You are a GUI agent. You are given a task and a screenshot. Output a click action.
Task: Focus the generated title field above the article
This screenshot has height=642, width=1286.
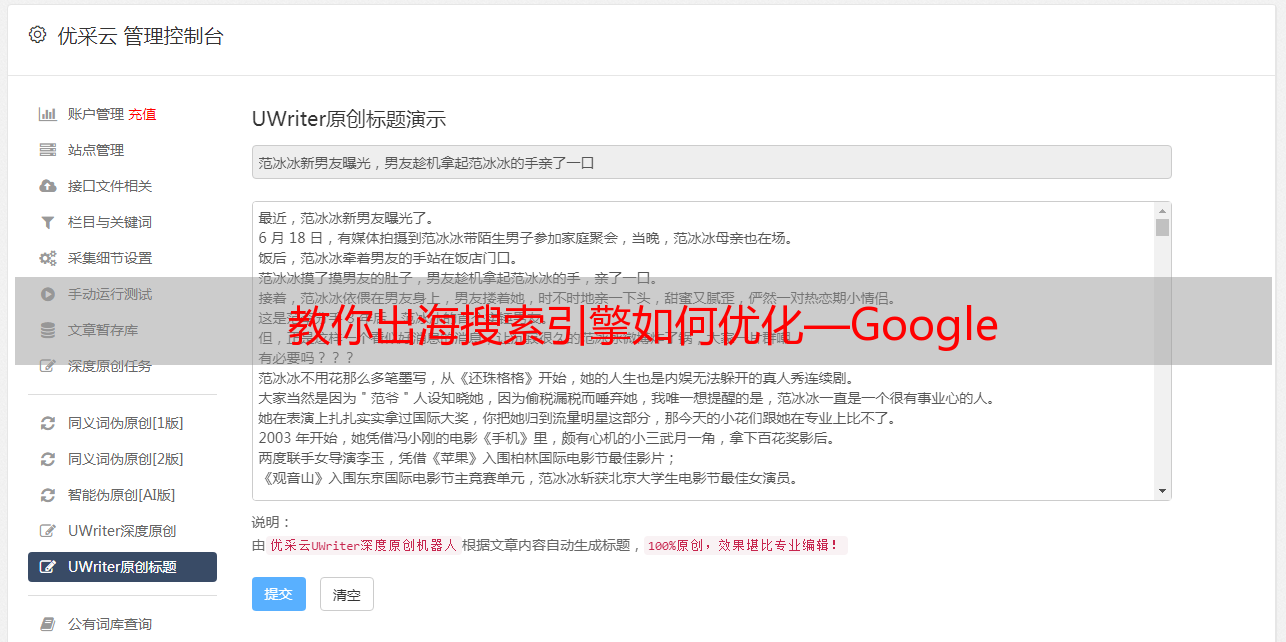point(711,162)
